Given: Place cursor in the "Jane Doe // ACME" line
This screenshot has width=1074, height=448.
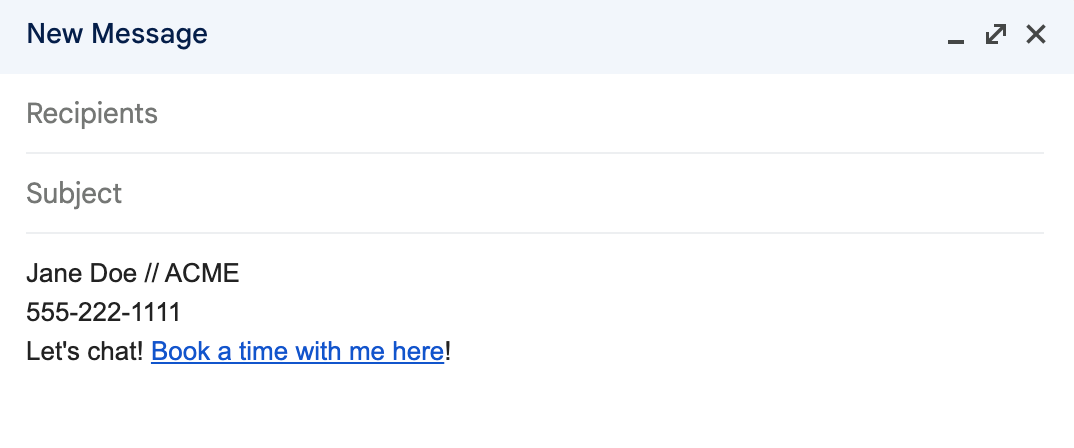Looking at the screenshot, I should click(x=132, y=273).
